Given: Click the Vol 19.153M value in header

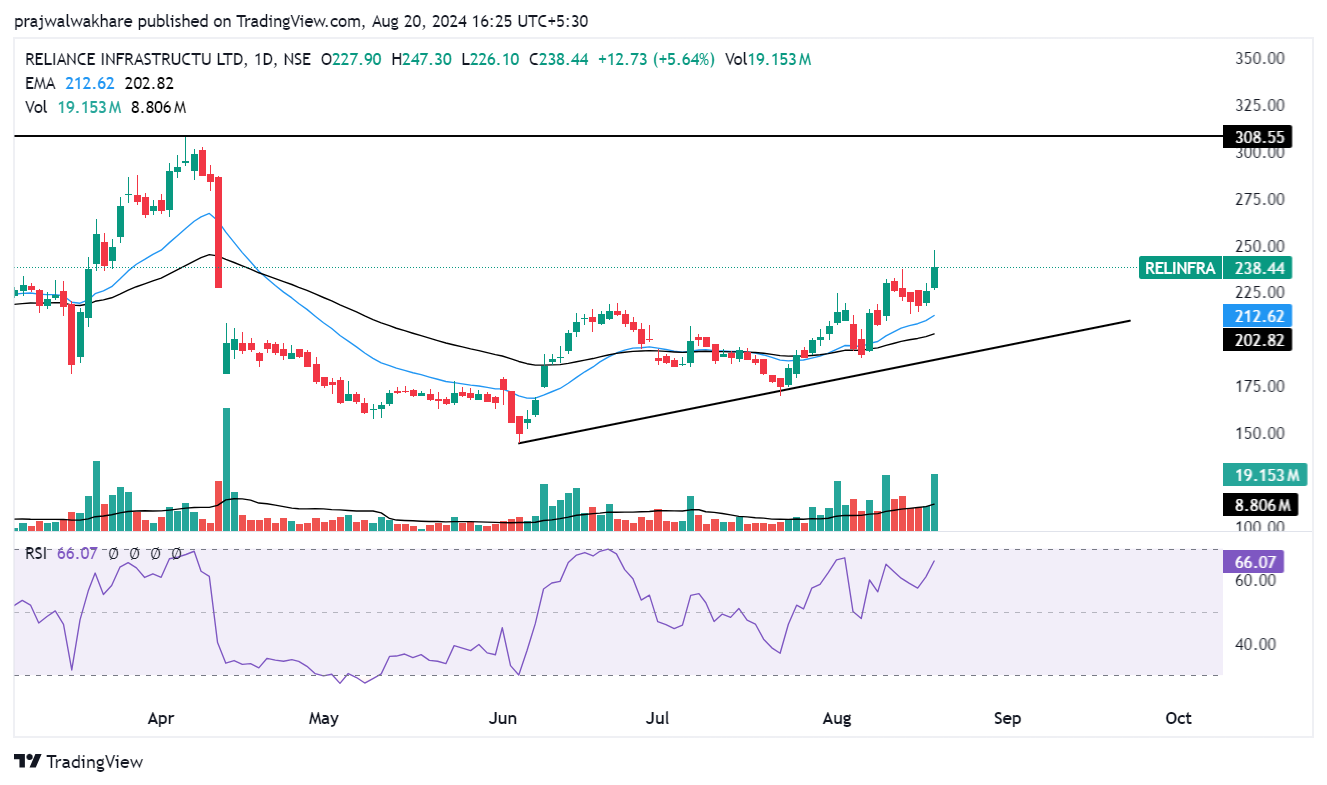Looking at the screenshot, I should (x=768, y=60).
